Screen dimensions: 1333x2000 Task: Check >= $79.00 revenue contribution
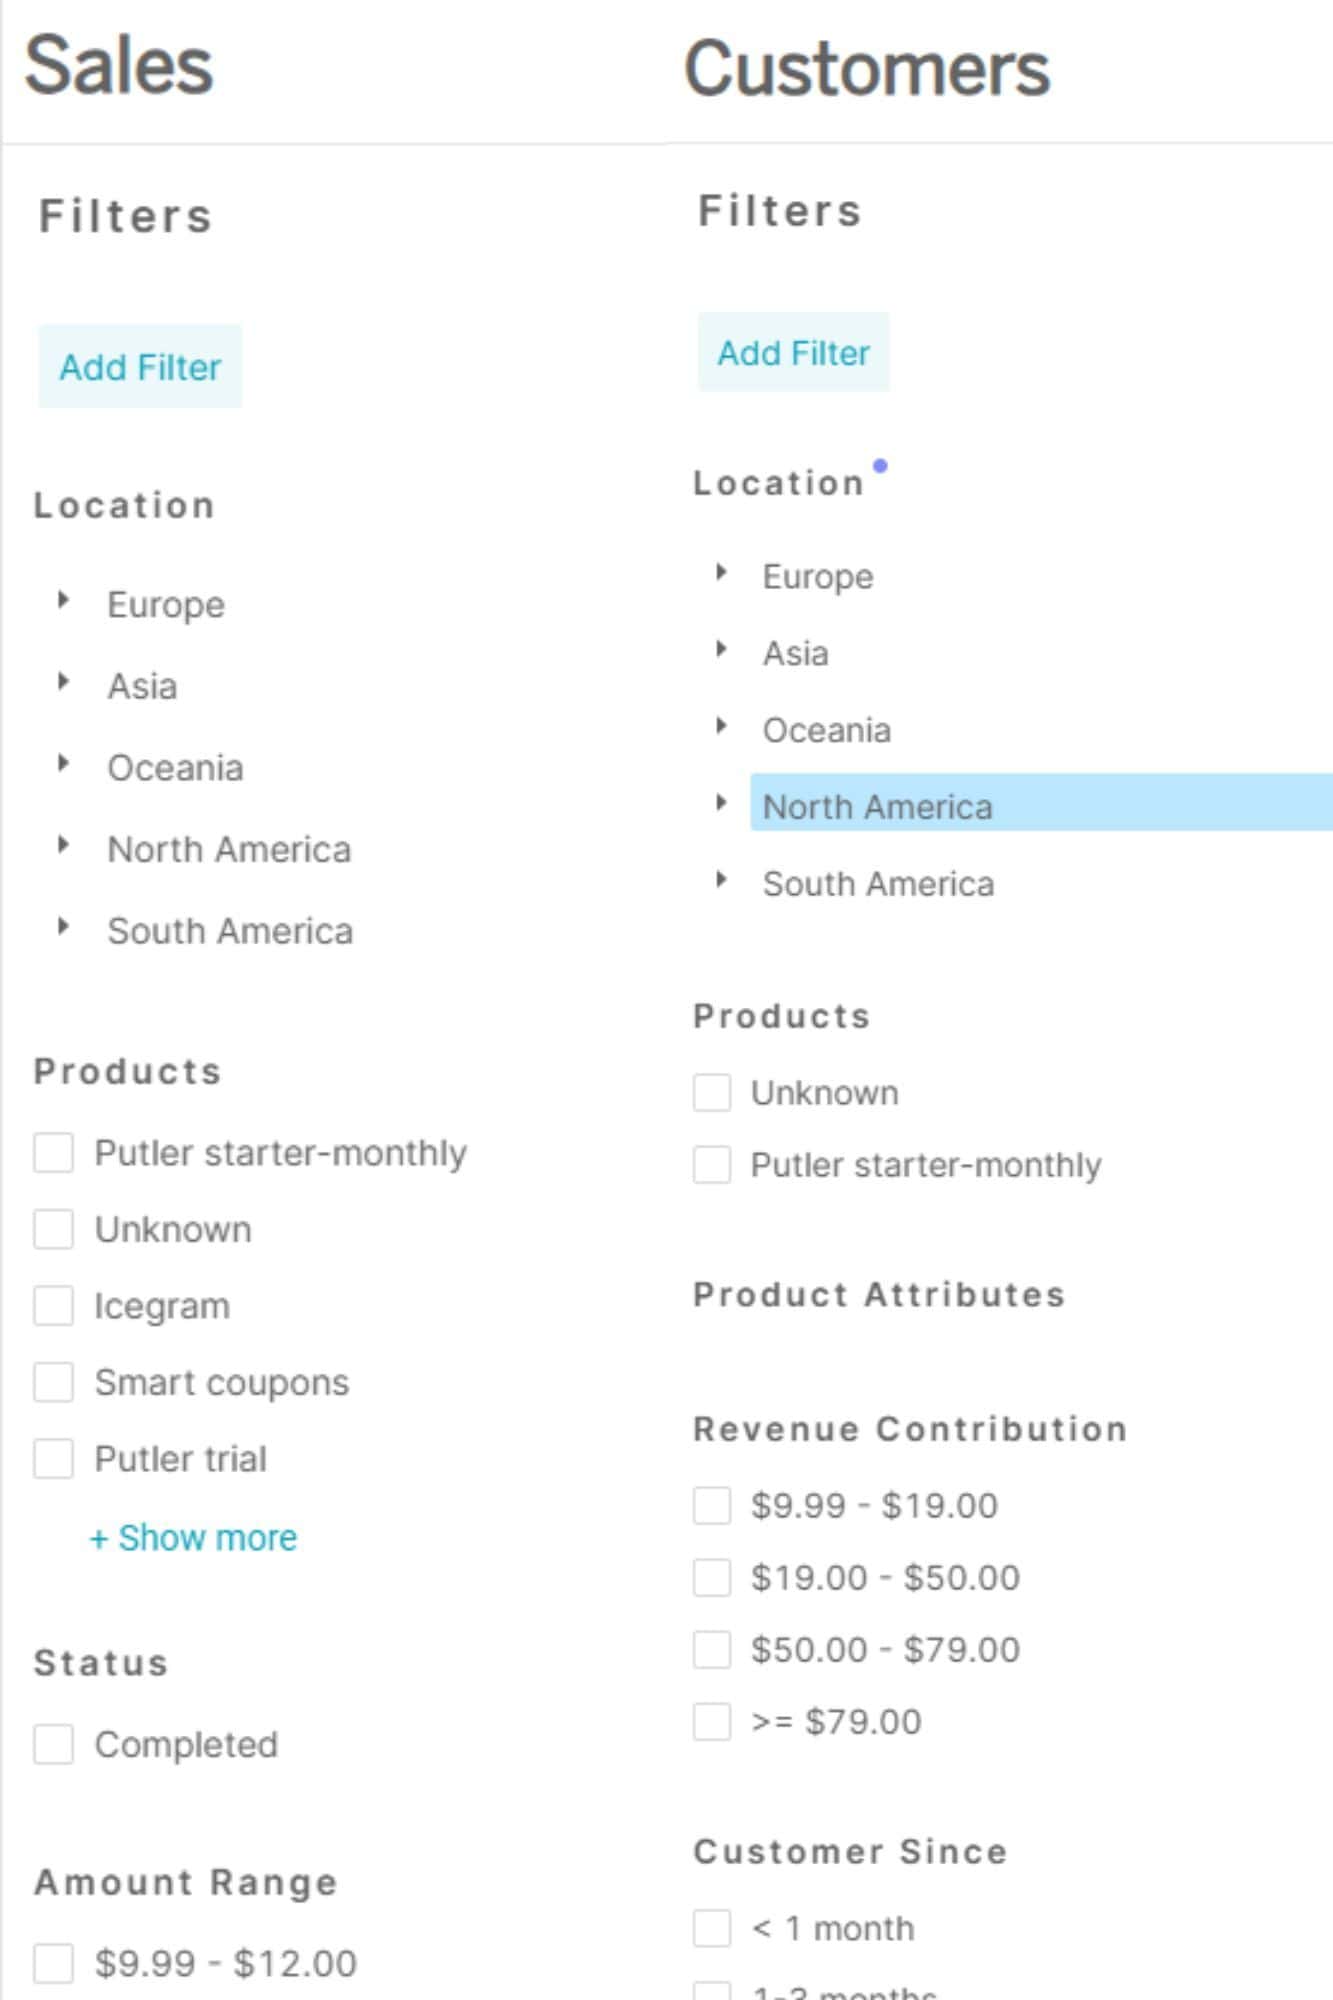[x=712, y=1722]
